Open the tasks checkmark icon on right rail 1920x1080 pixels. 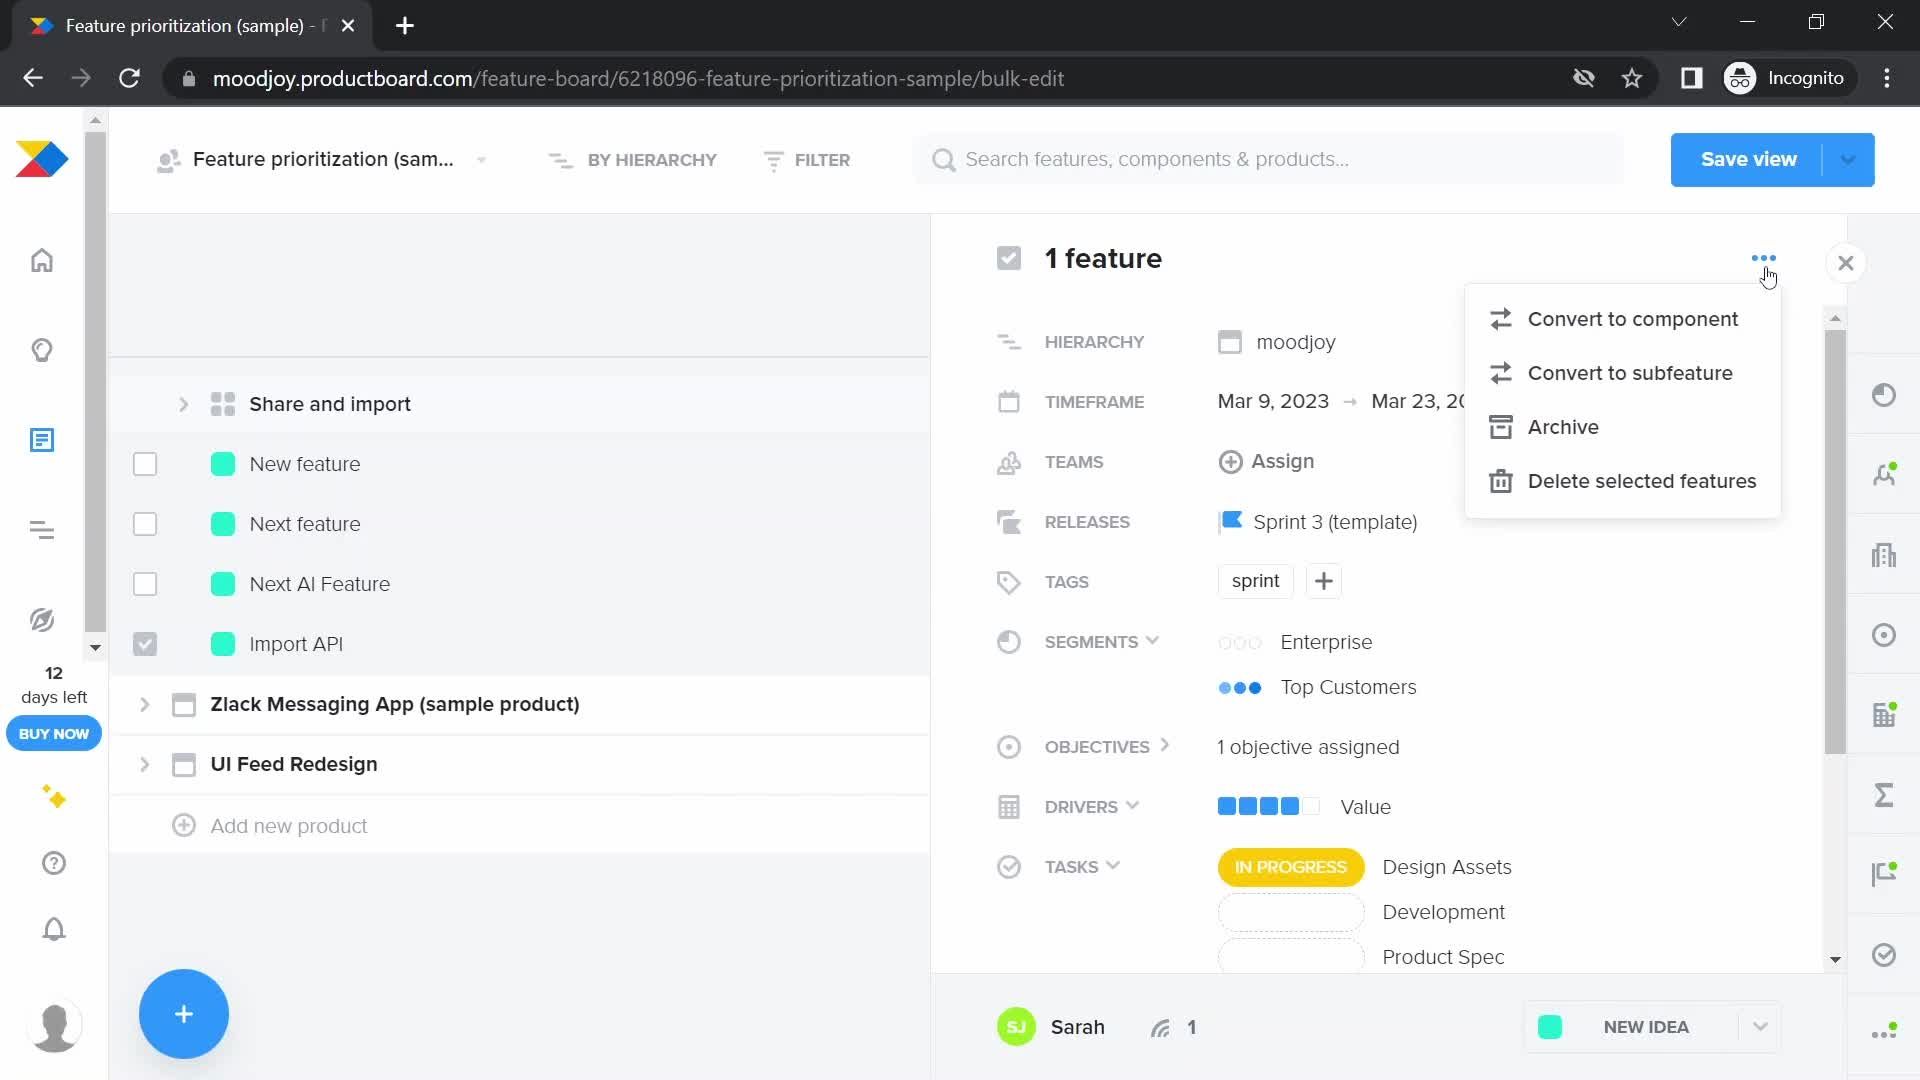tap(1884, 955)
